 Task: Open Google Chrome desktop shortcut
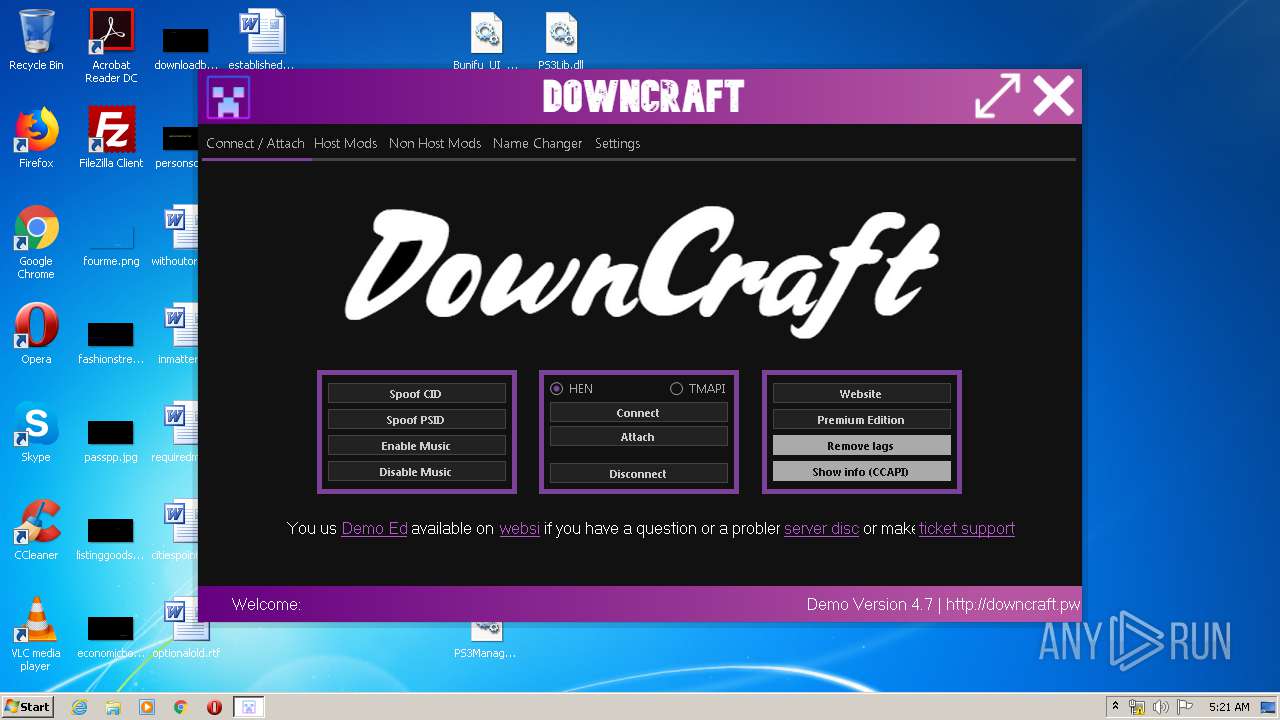(36, 243)
